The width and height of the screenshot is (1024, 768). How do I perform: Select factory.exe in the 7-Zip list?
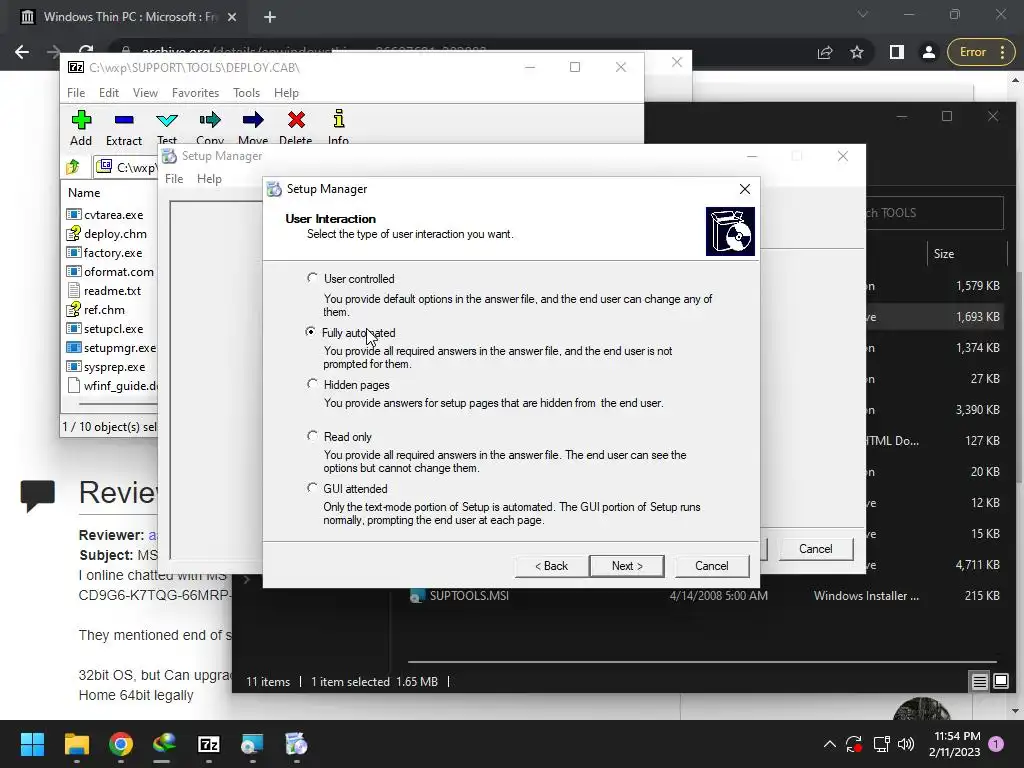(111, 253)
